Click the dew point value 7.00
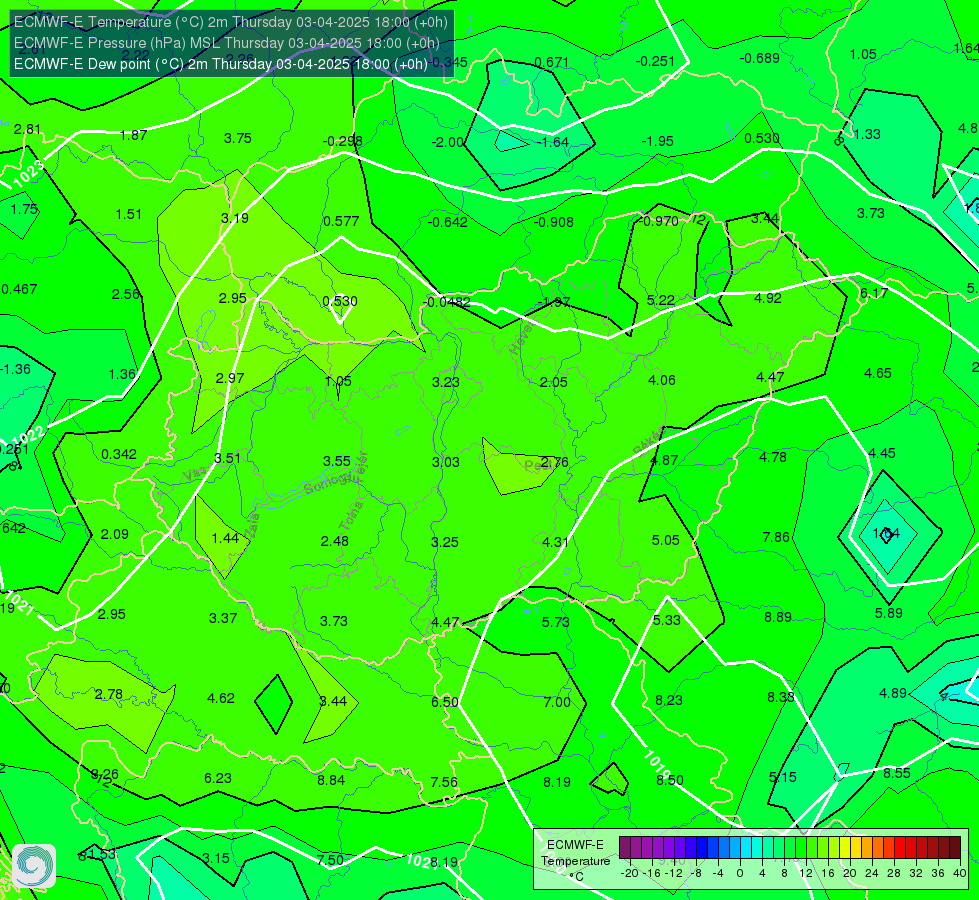This screenshot has width=979, height=900. [556, 702]
